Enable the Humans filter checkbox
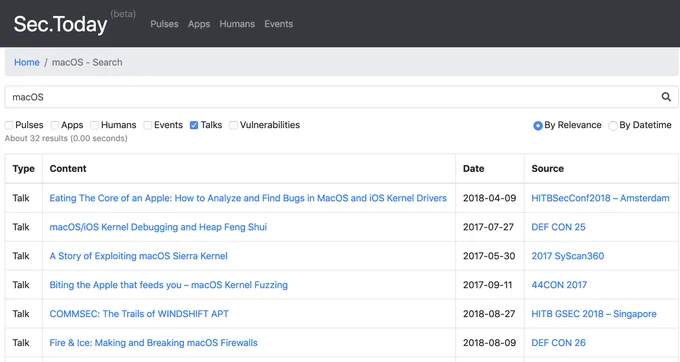Viewport: 680px width, 362px height. coord(95,125)
